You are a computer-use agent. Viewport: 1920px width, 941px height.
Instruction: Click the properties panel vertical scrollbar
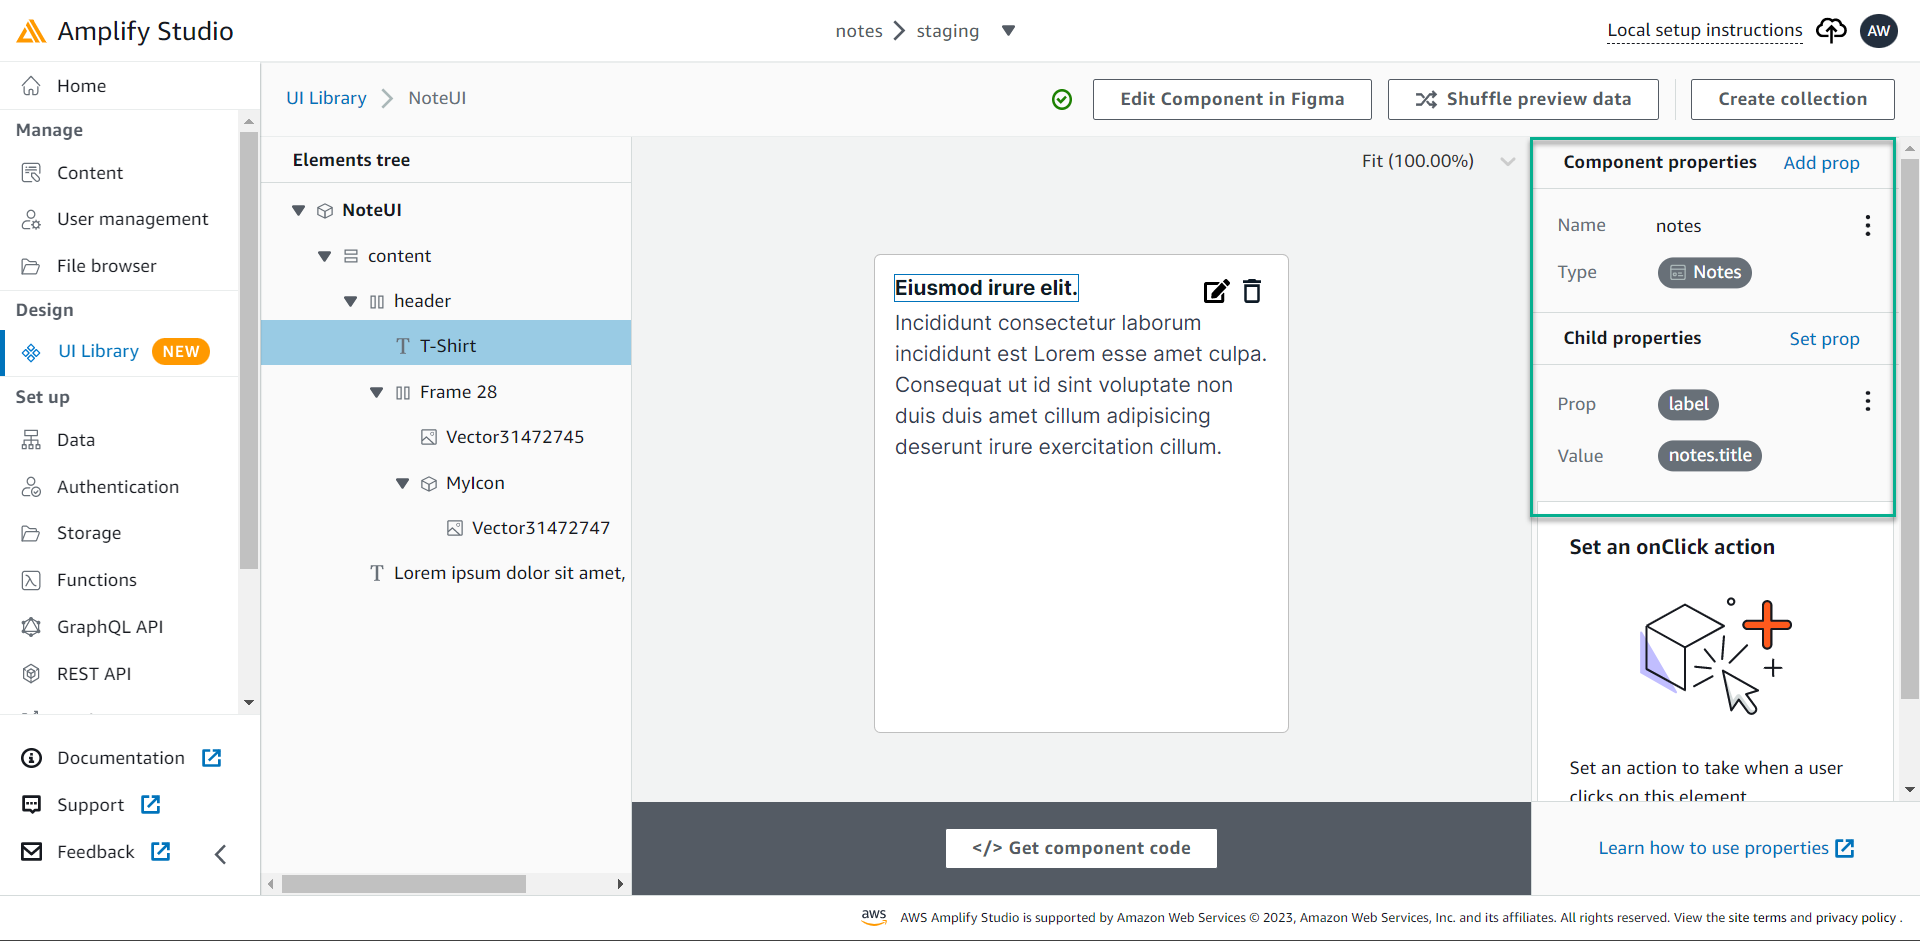pyautogui.click(x=1910, y=428)
